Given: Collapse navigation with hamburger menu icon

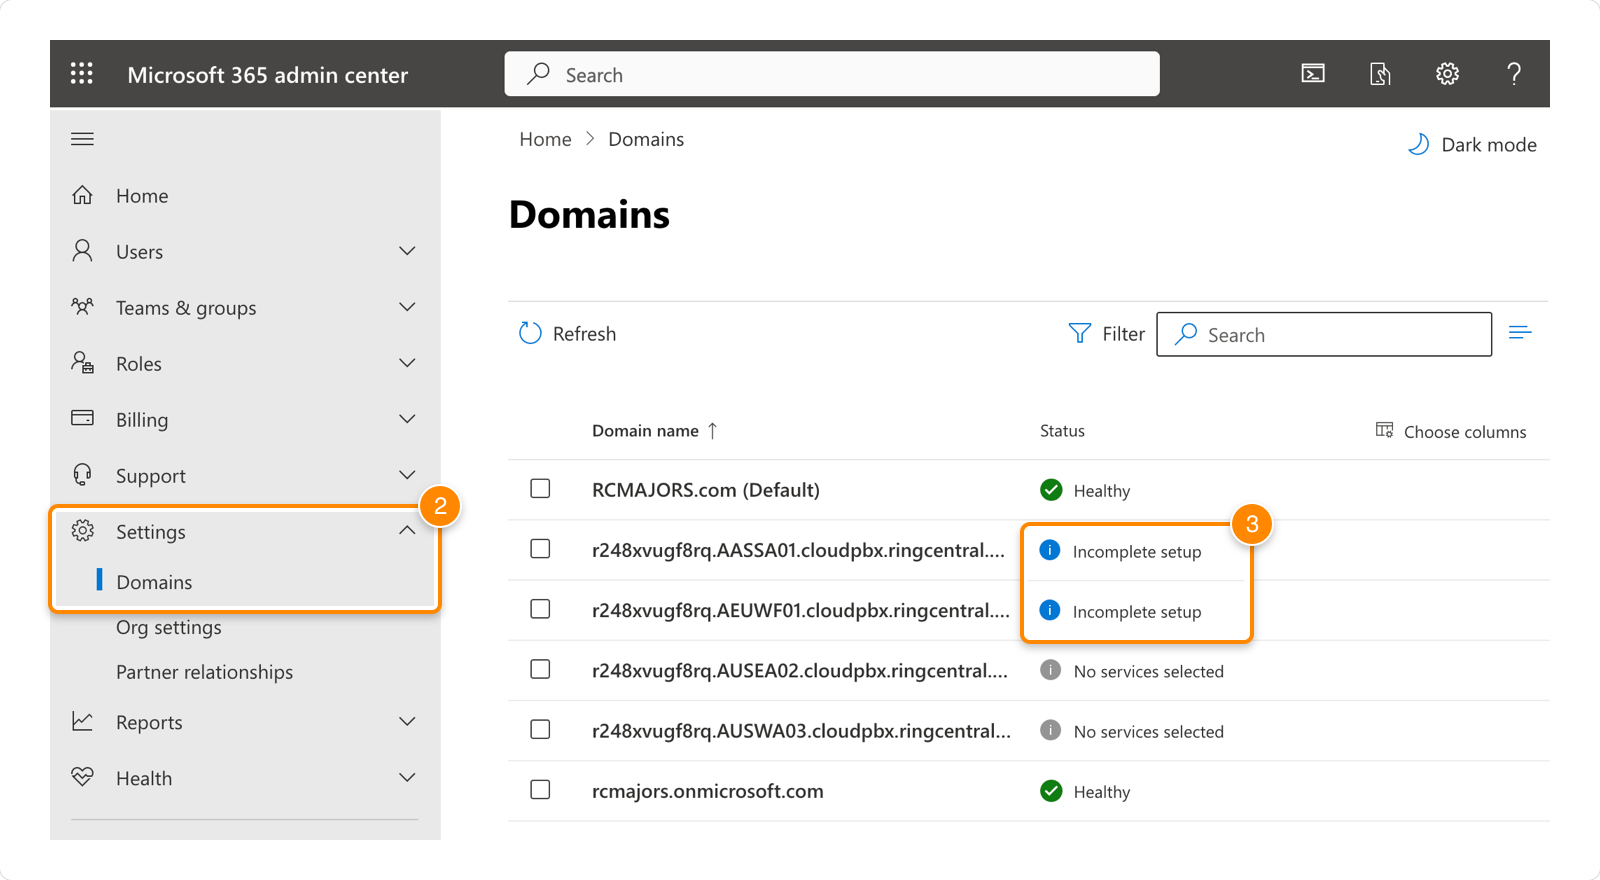Looking at the screenshot, I should tap(83, 139).
